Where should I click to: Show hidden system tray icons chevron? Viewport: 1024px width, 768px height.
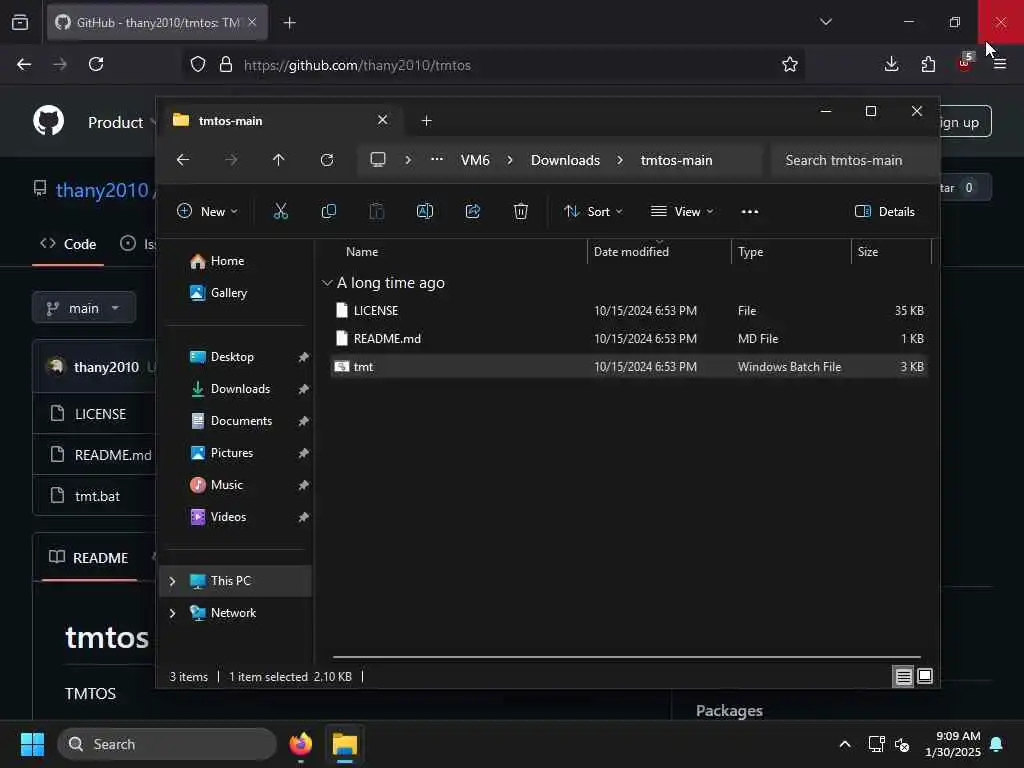click(844, 744)
